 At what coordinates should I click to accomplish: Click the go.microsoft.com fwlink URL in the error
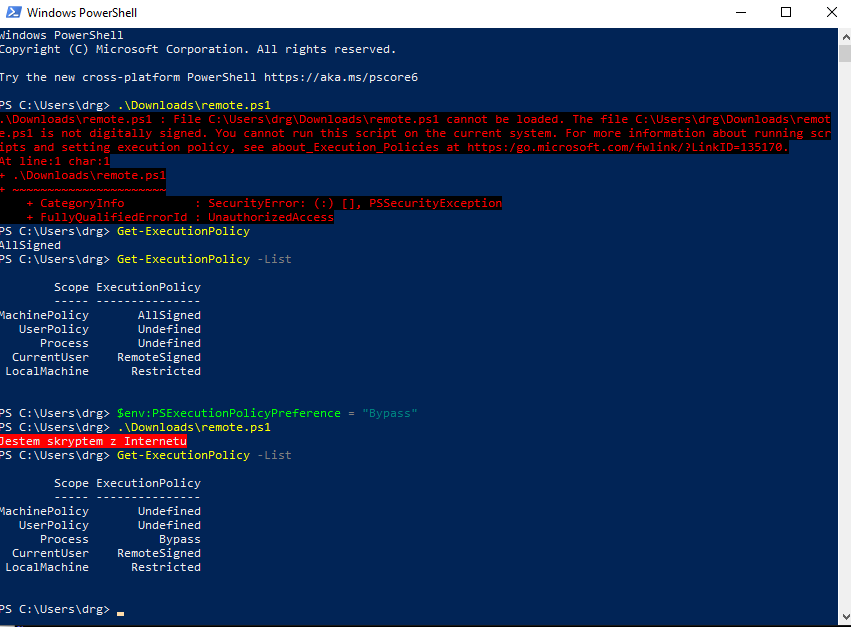627,147
